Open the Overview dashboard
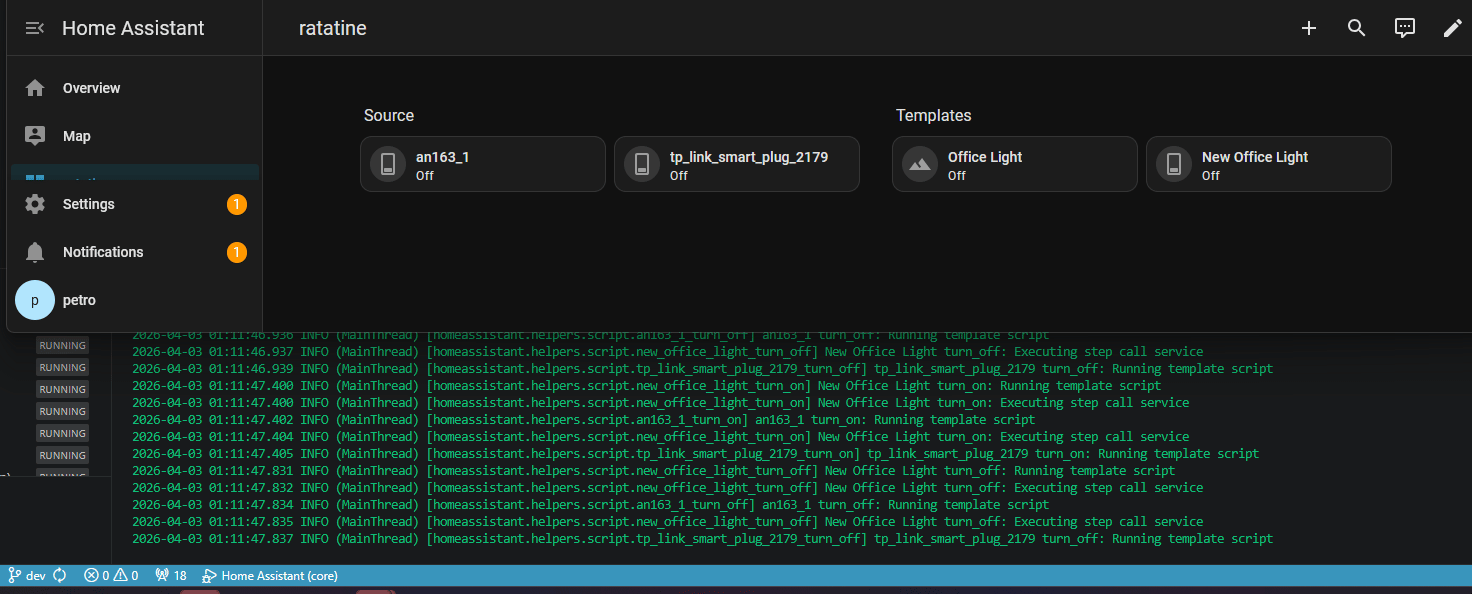1472x594 pixels. (x=135, y=88)
